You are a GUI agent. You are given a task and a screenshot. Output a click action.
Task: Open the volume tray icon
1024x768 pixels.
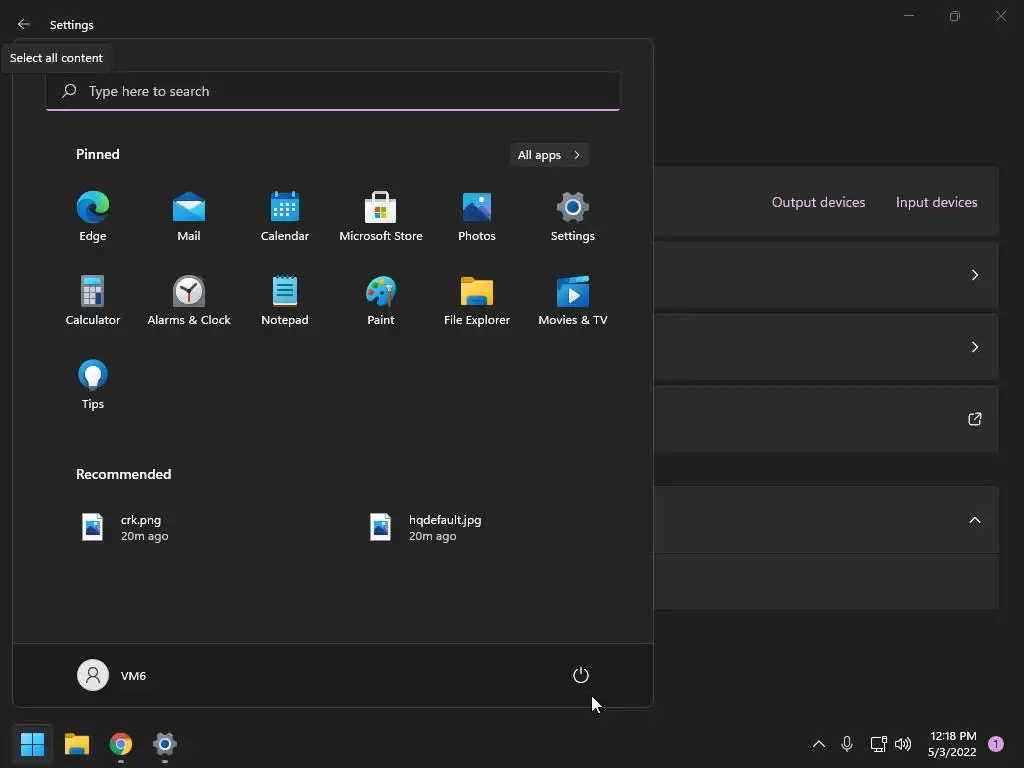tap(903, 744)
